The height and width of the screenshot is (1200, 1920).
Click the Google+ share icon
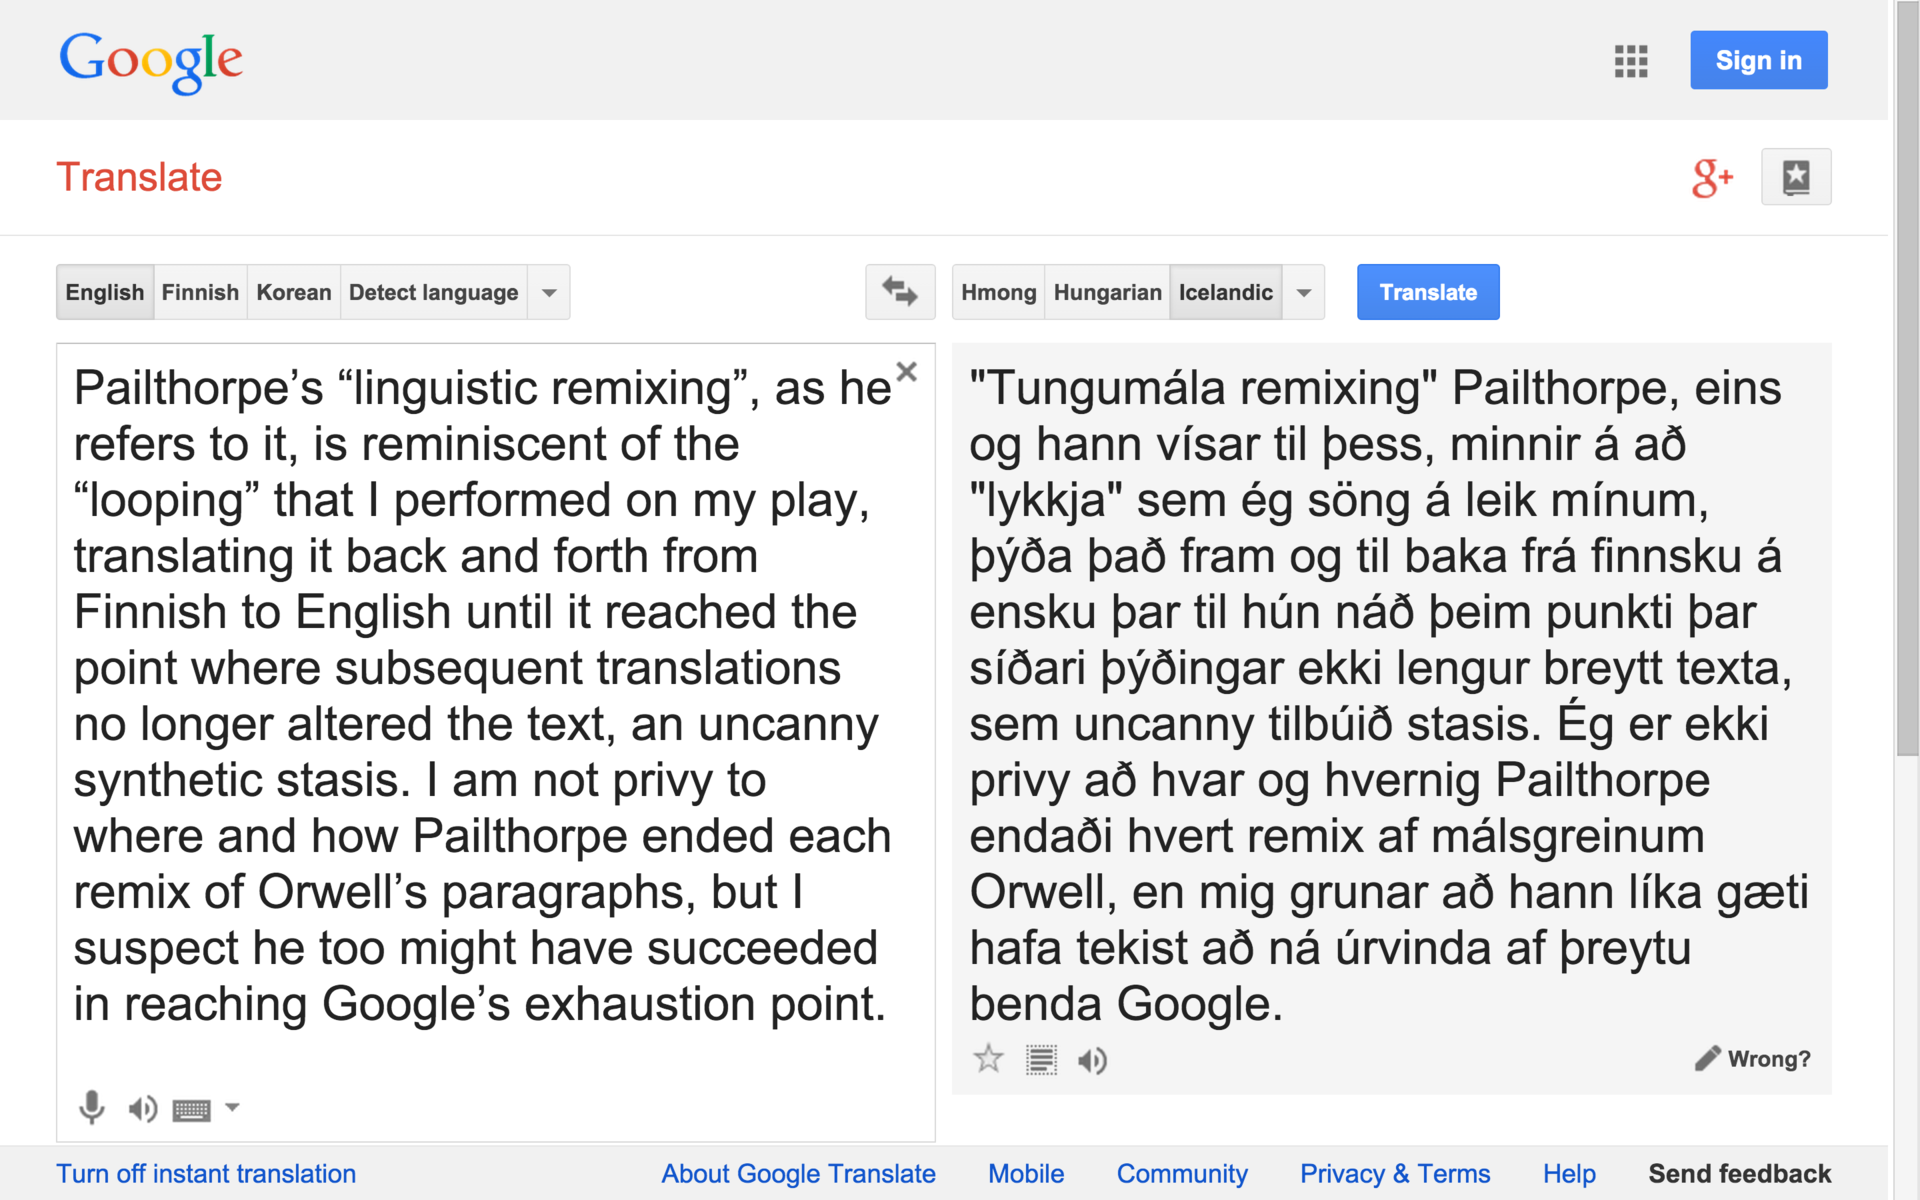point(1711,178)
